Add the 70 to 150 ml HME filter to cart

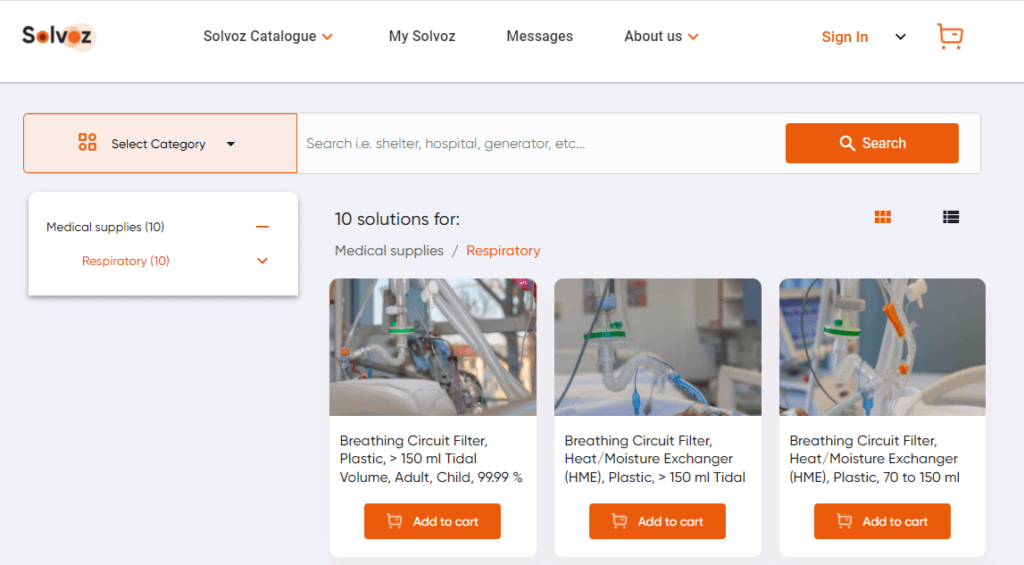[882, 521]
